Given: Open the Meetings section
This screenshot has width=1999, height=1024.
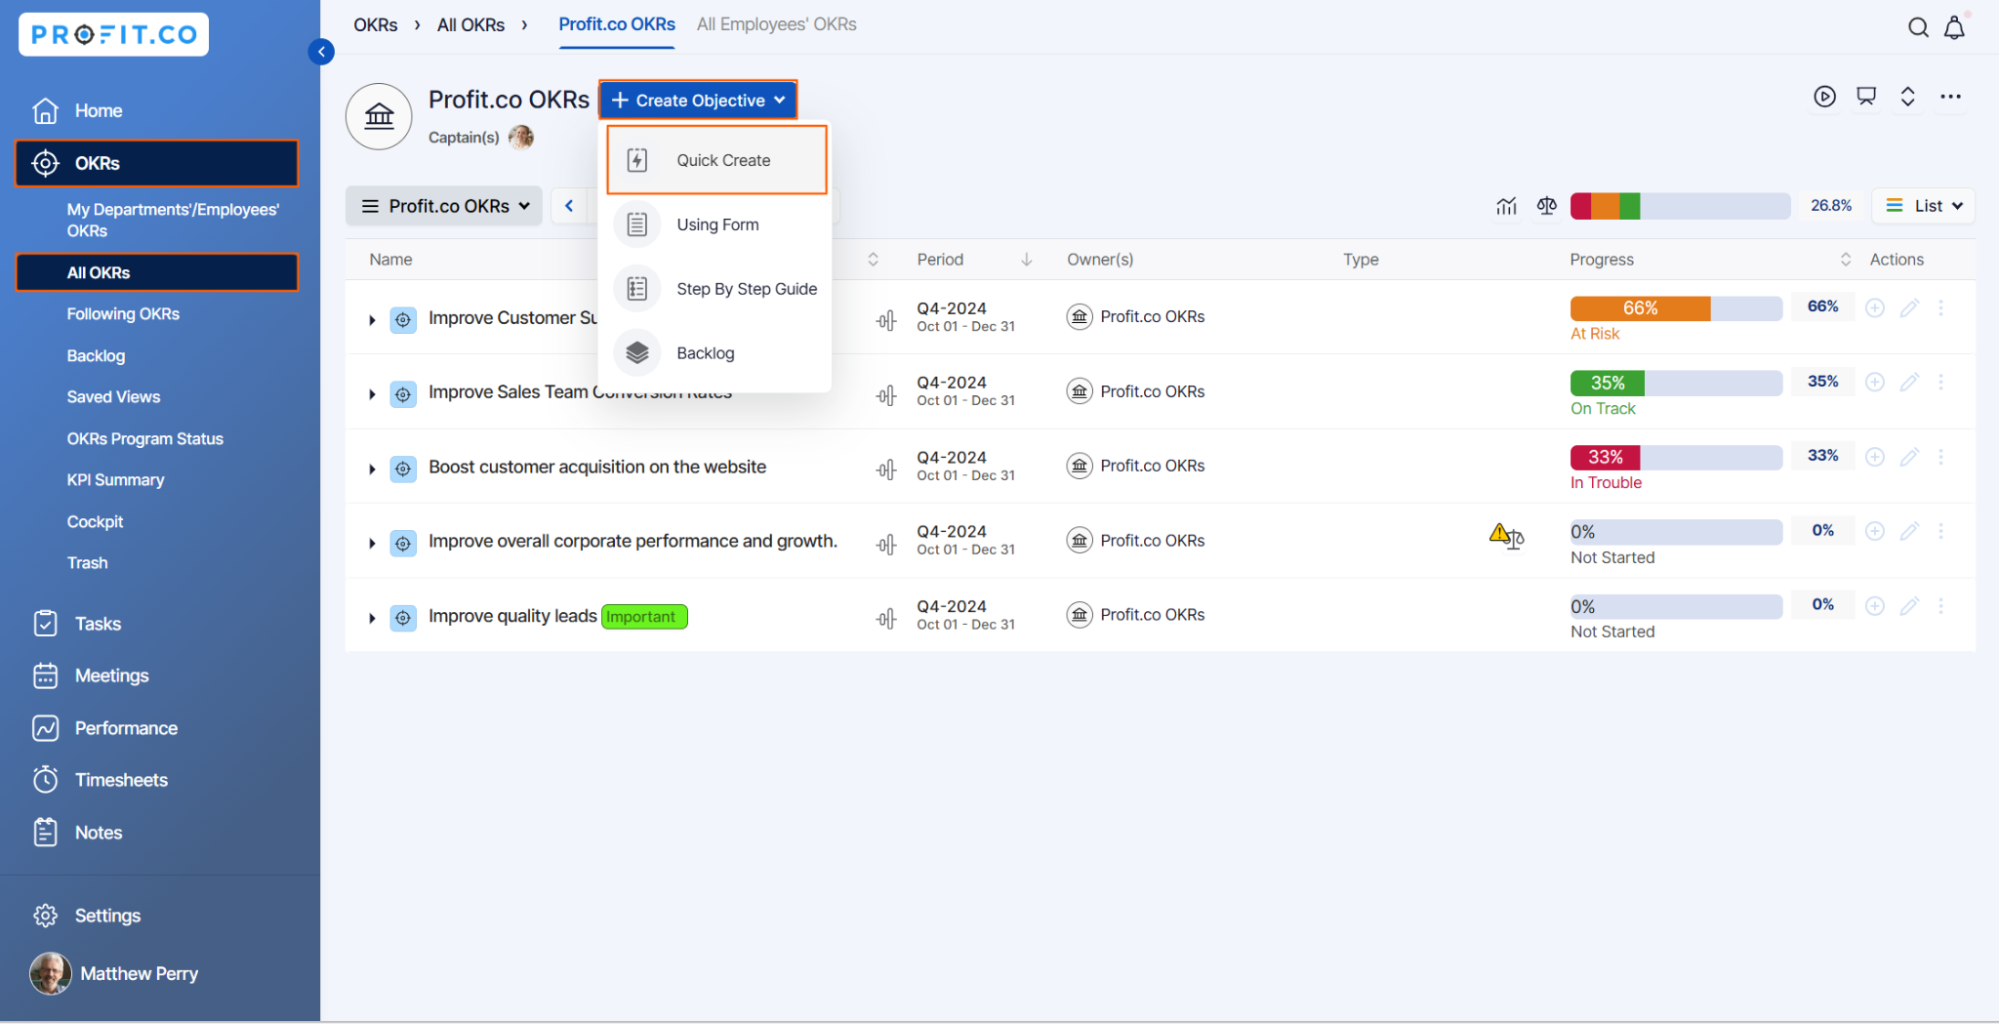Looking at the screenshot, I should (x=112, y=676).
